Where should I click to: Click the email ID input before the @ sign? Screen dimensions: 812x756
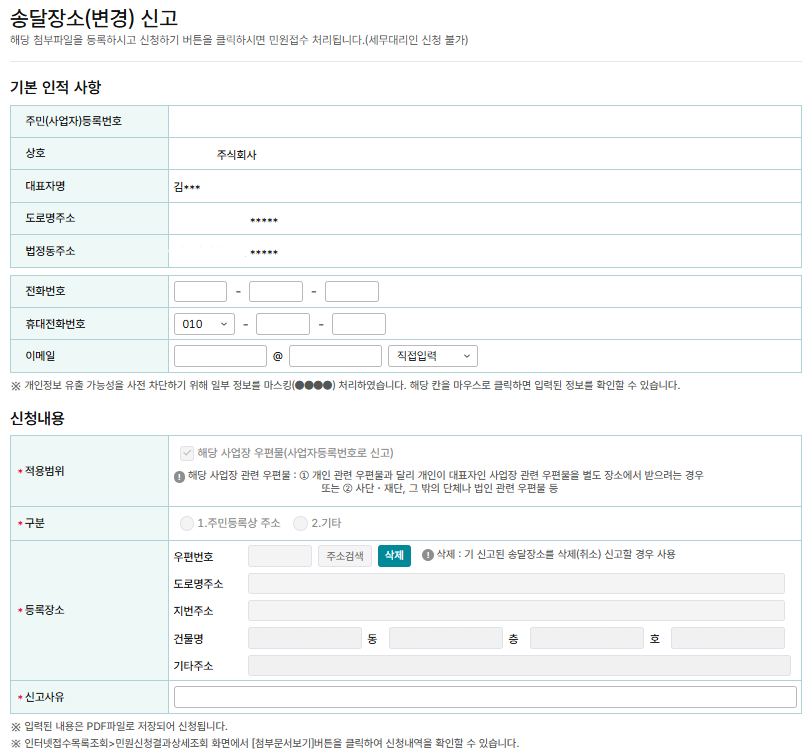pyautogui.click(x=220, y=355)
